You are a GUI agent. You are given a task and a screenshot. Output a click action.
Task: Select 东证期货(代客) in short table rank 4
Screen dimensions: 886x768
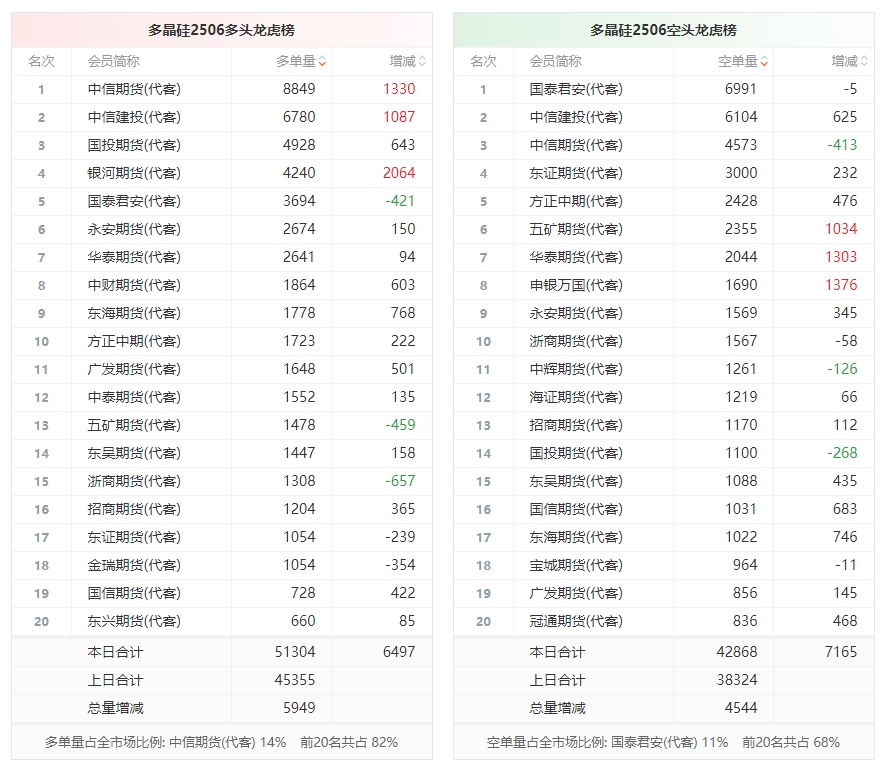[576, 173]
